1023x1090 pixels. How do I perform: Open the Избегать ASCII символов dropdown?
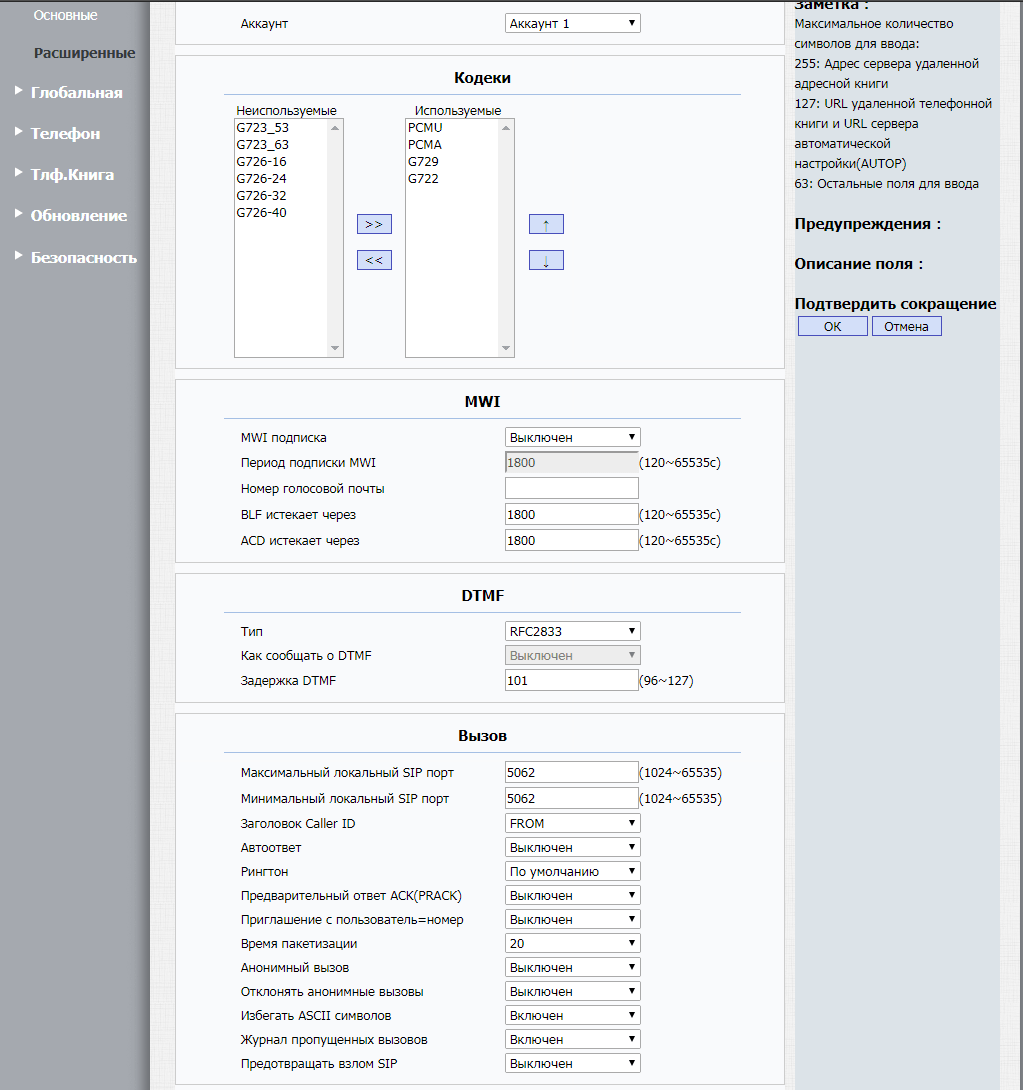tap(573, 1015)
